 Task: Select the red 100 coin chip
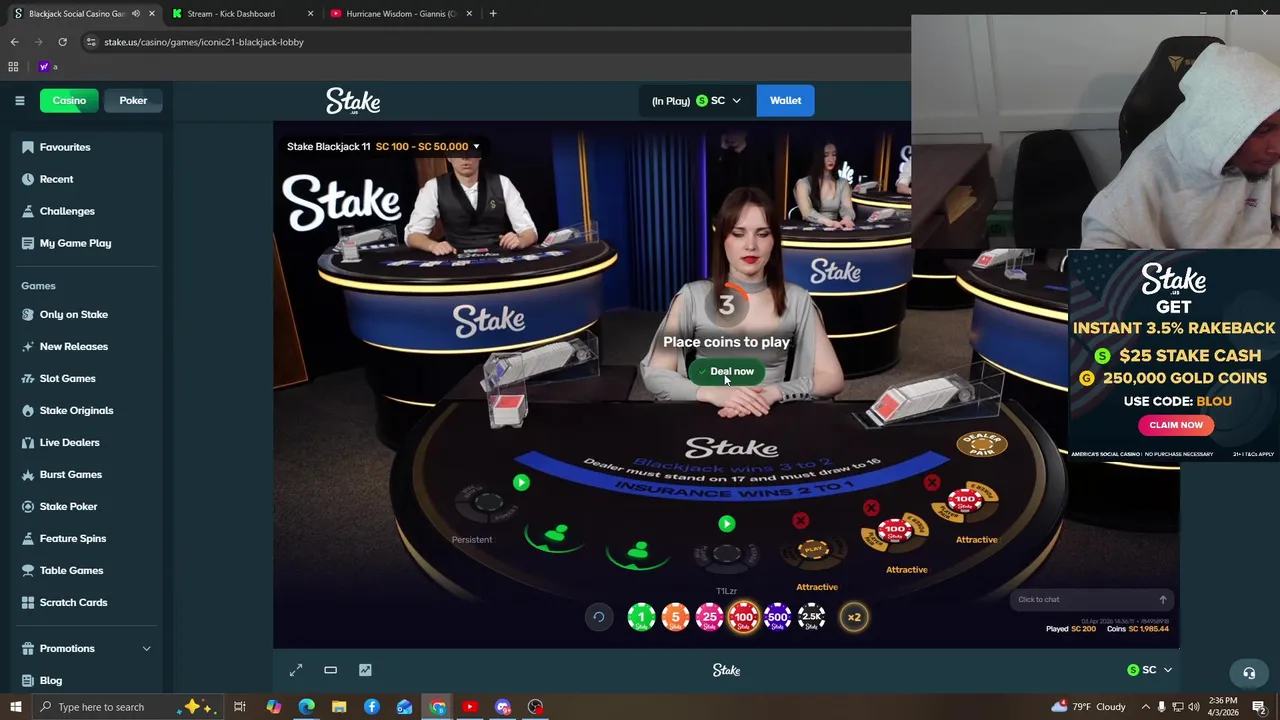(x=743, y=617)
